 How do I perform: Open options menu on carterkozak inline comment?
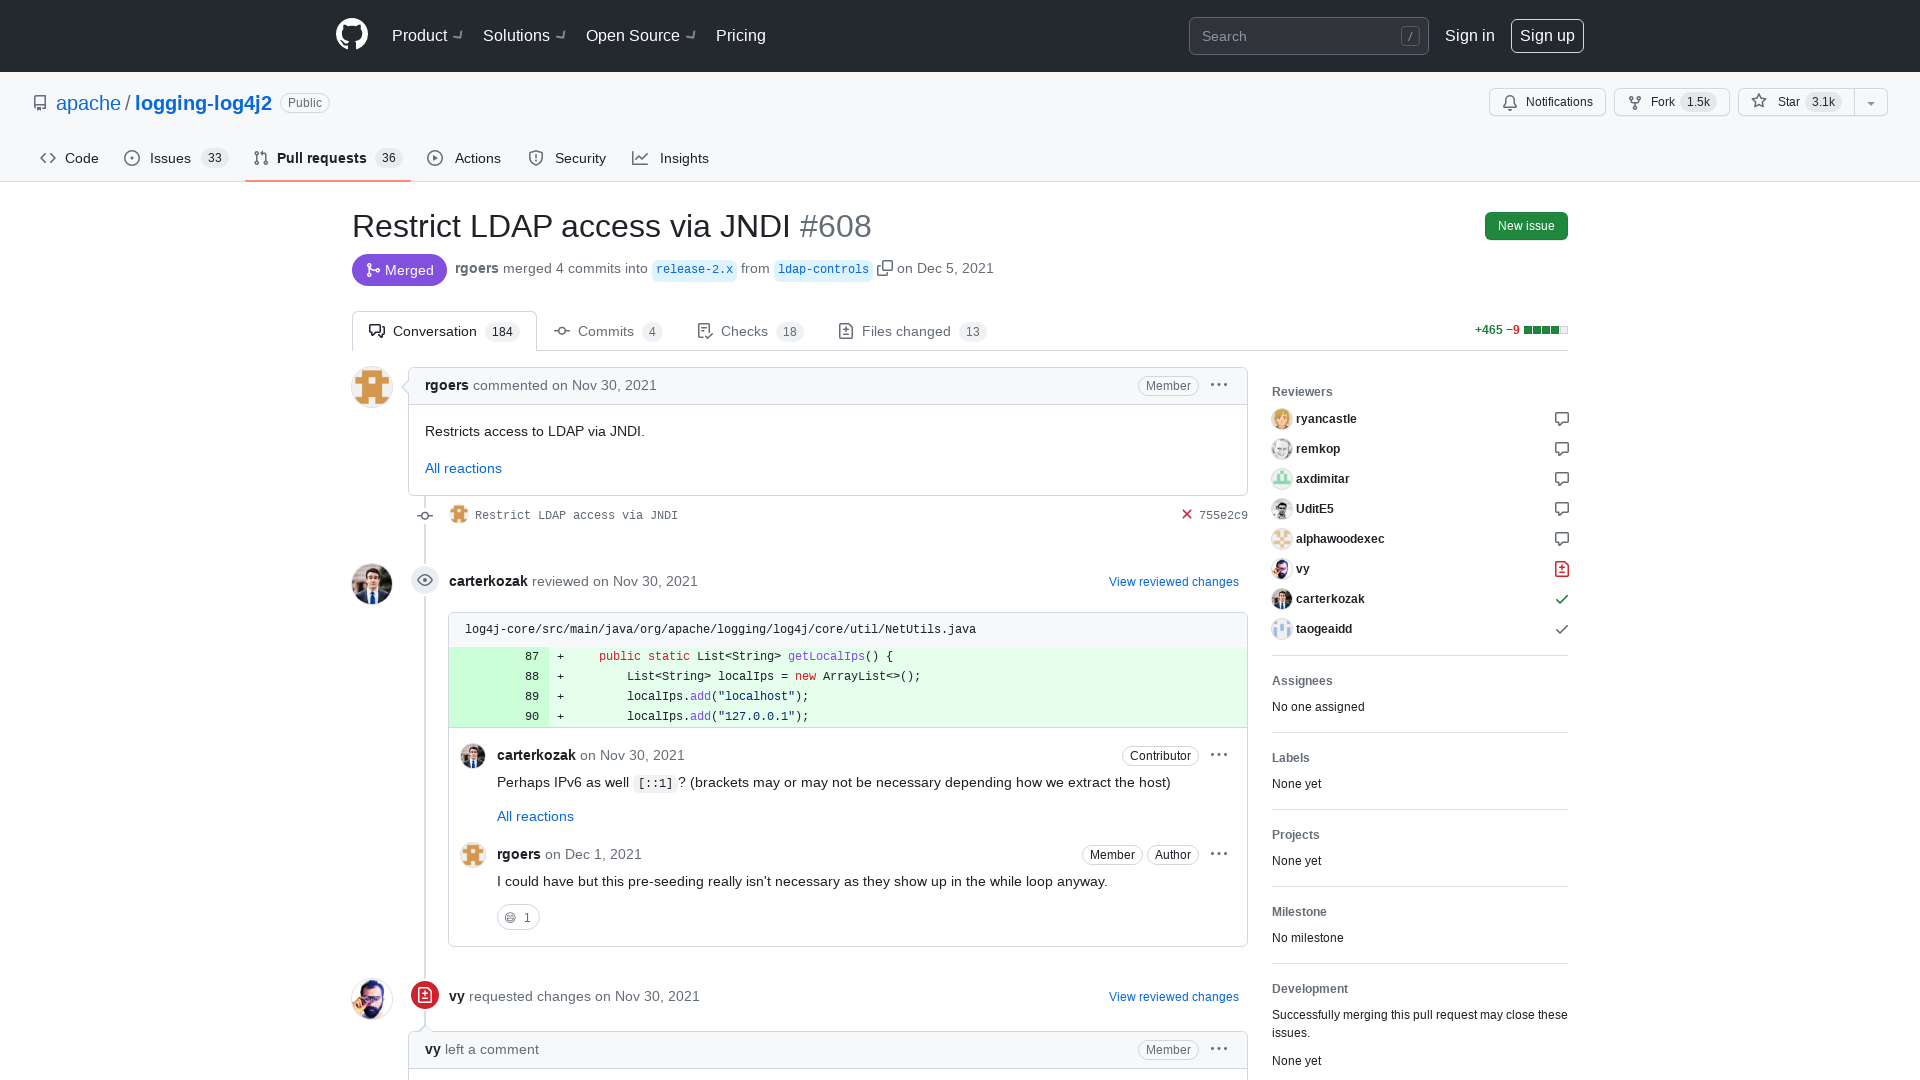(x=1219, y=755)
